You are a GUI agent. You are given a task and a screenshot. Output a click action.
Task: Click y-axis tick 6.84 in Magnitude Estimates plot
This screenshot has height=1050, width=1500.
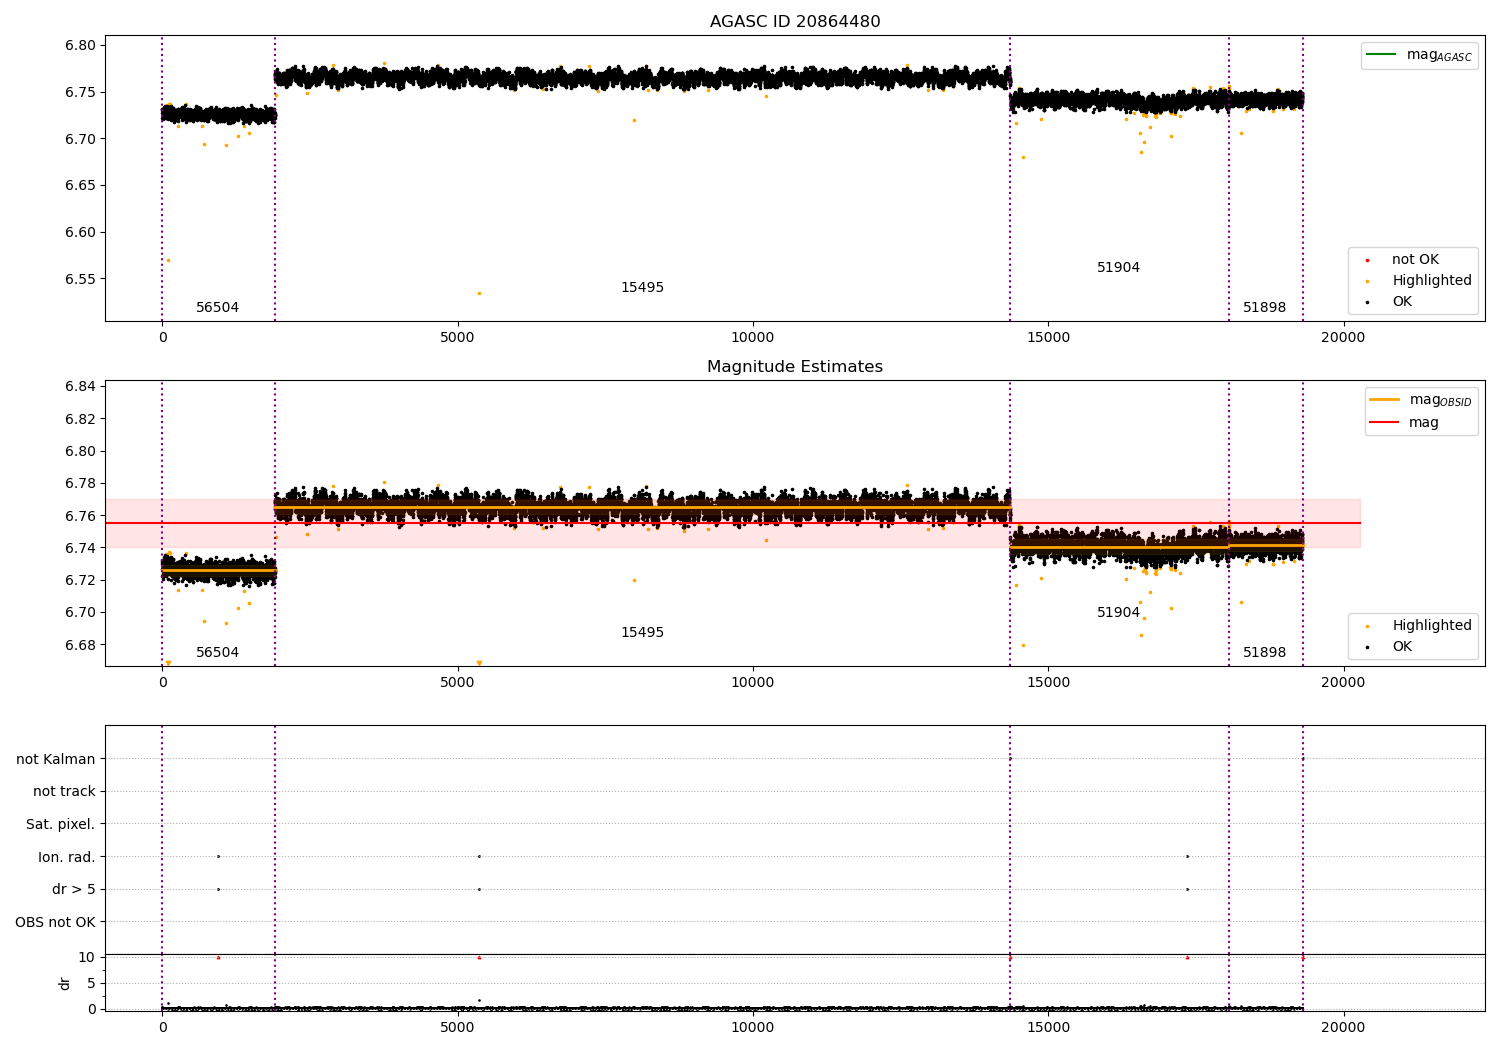click(x=80, y=387)
